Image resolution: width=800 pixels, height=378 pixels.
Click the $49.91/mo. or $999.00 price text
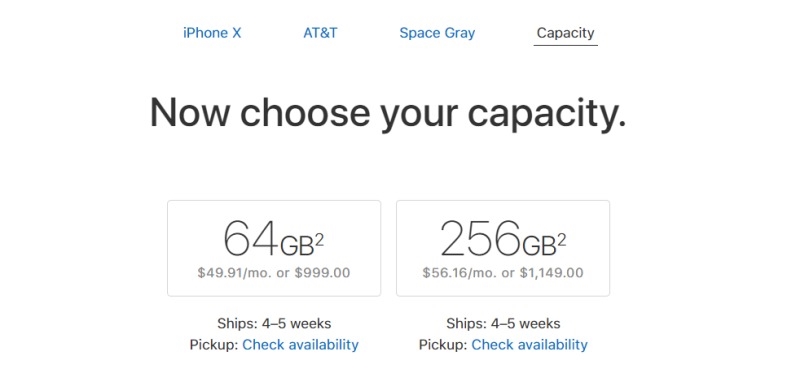pyautogui.click(x=274, y=273)
